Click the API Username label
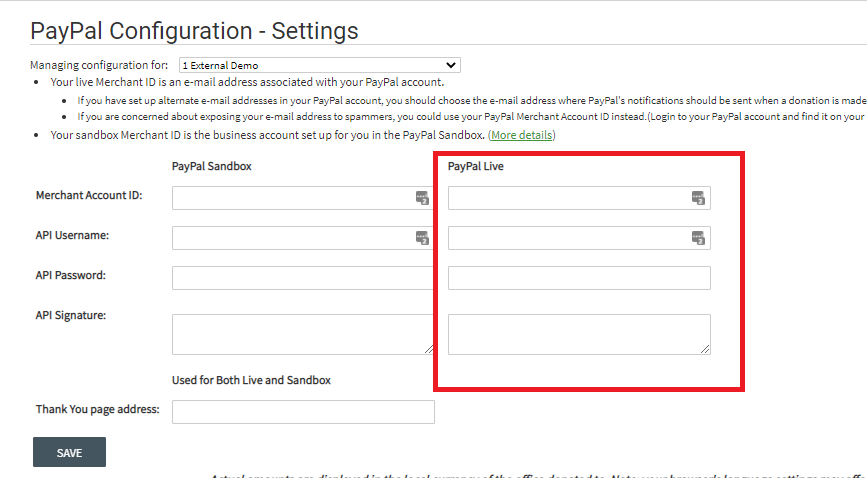 [x=72, y=235]
